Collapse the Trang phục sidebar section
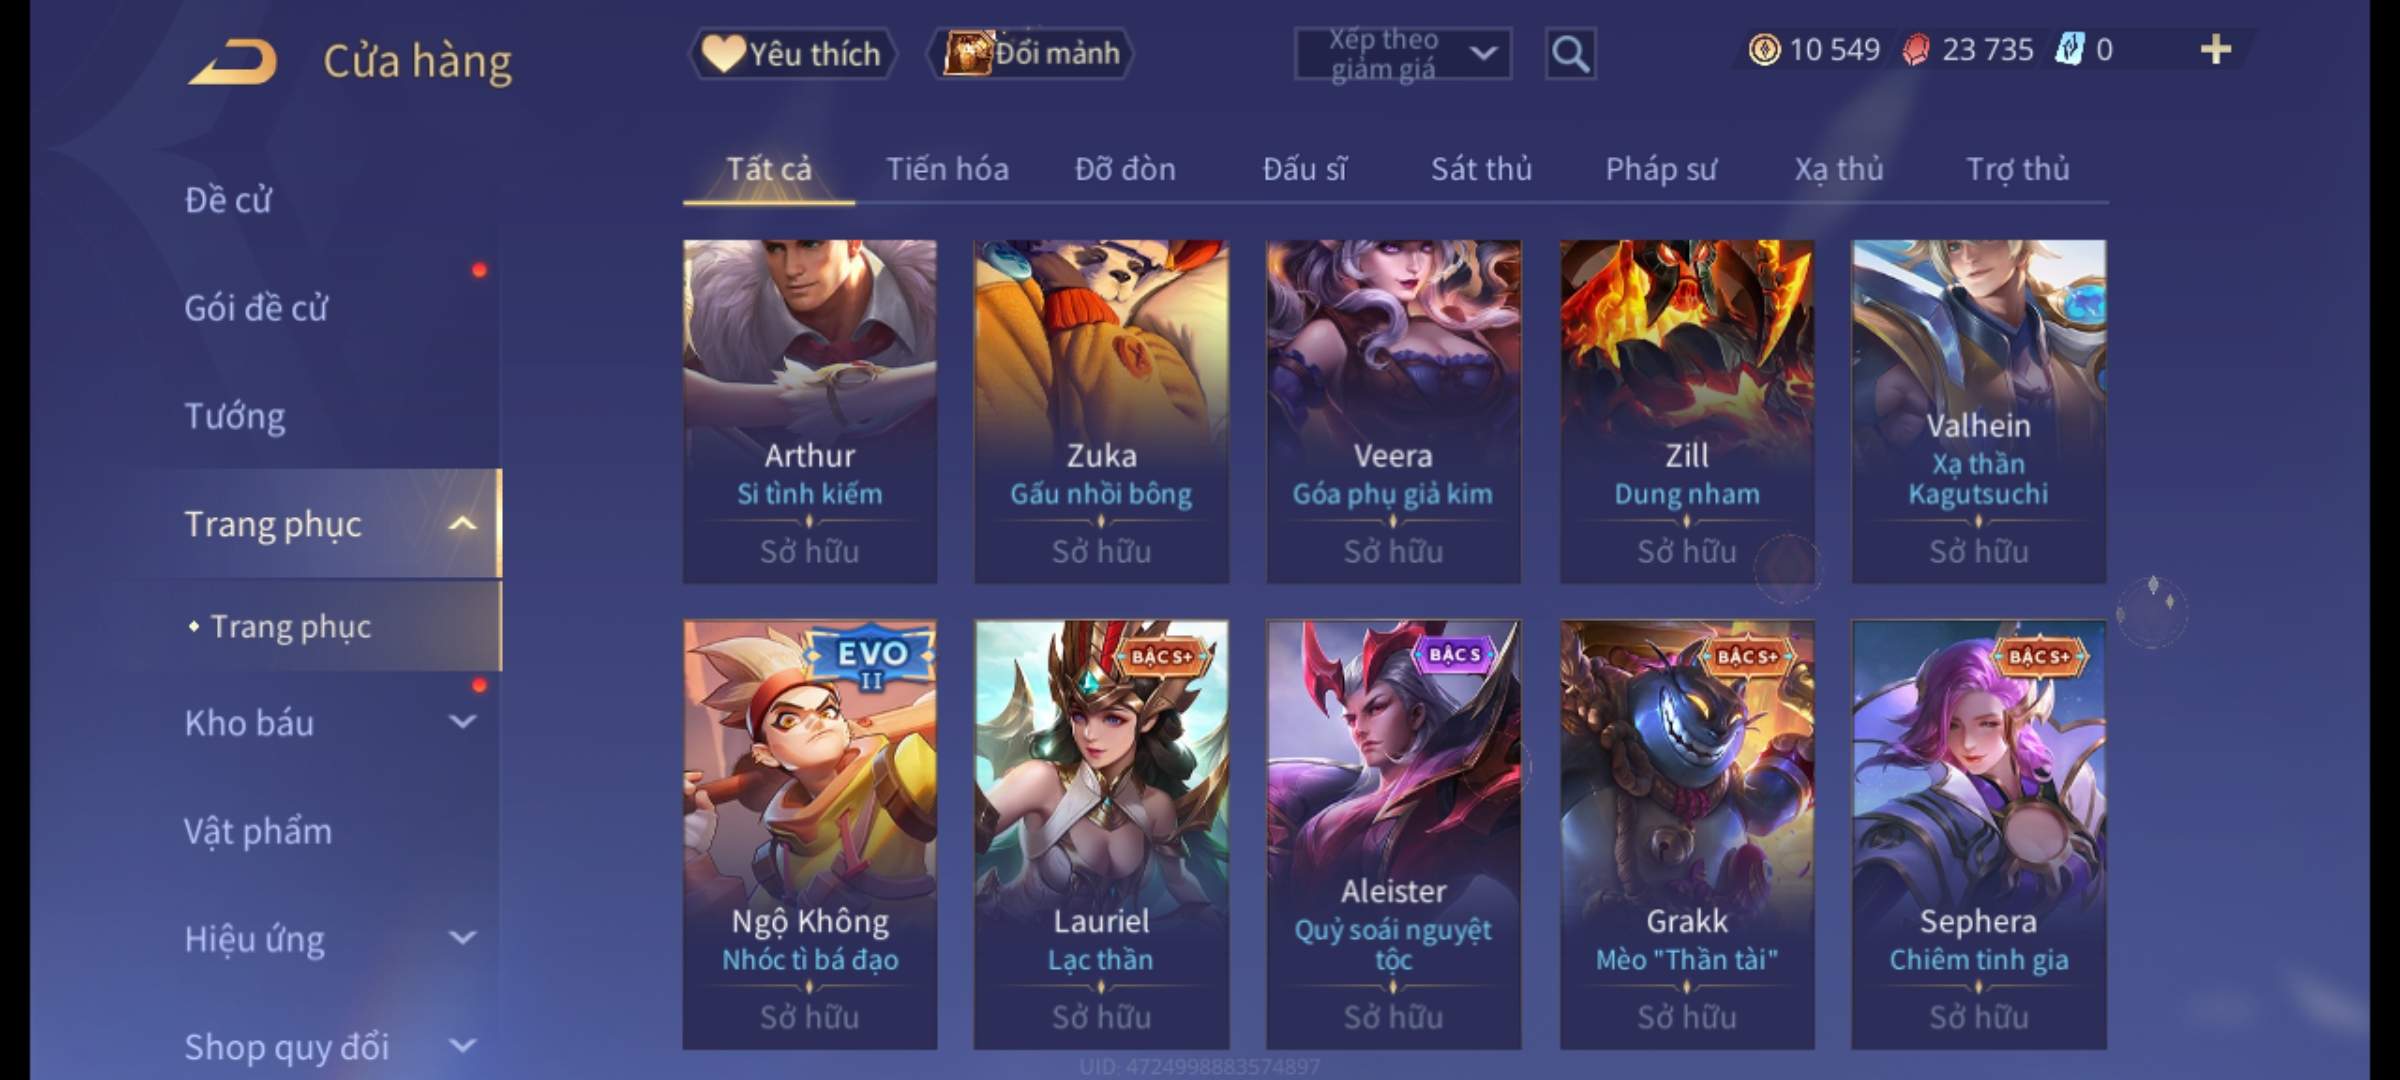2400x1080 pixels. (x=462, y=524)
